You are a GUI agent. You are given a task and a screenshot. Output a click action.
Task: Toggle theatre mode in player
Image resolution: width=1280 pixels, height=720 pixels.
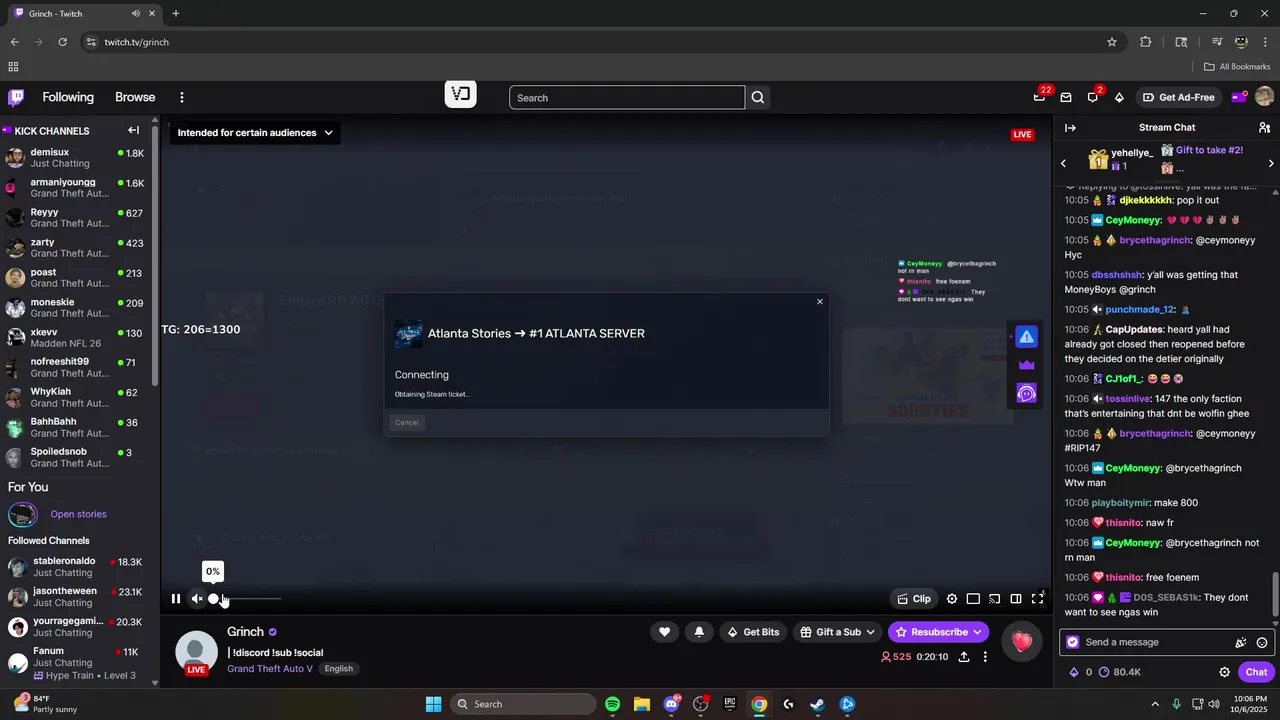coord(973,599)
